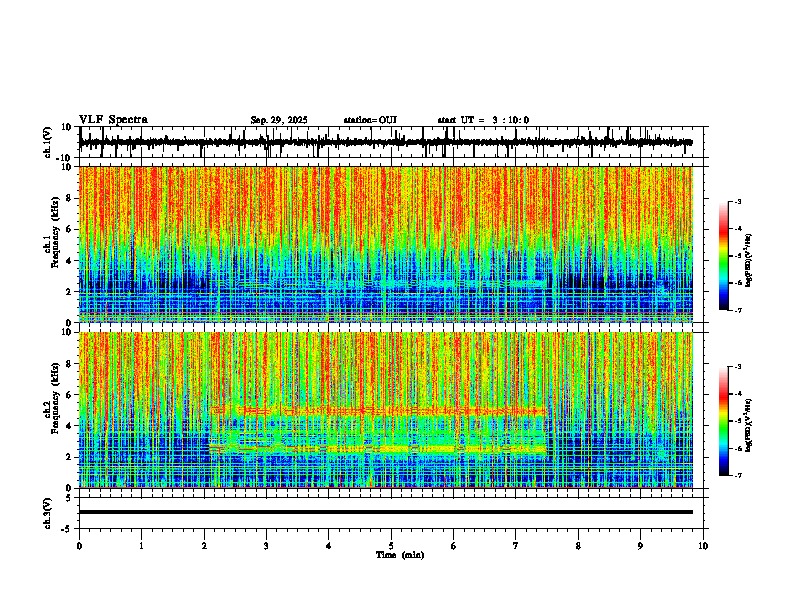Click time axis tick label "4"
792x612 pixels.
coord(329,546)
